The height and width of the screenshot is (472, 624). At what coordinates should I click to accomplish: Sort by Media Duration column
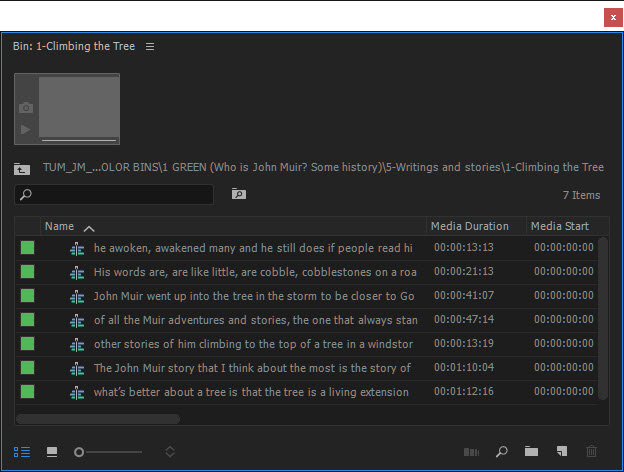[x=470, y=226]
